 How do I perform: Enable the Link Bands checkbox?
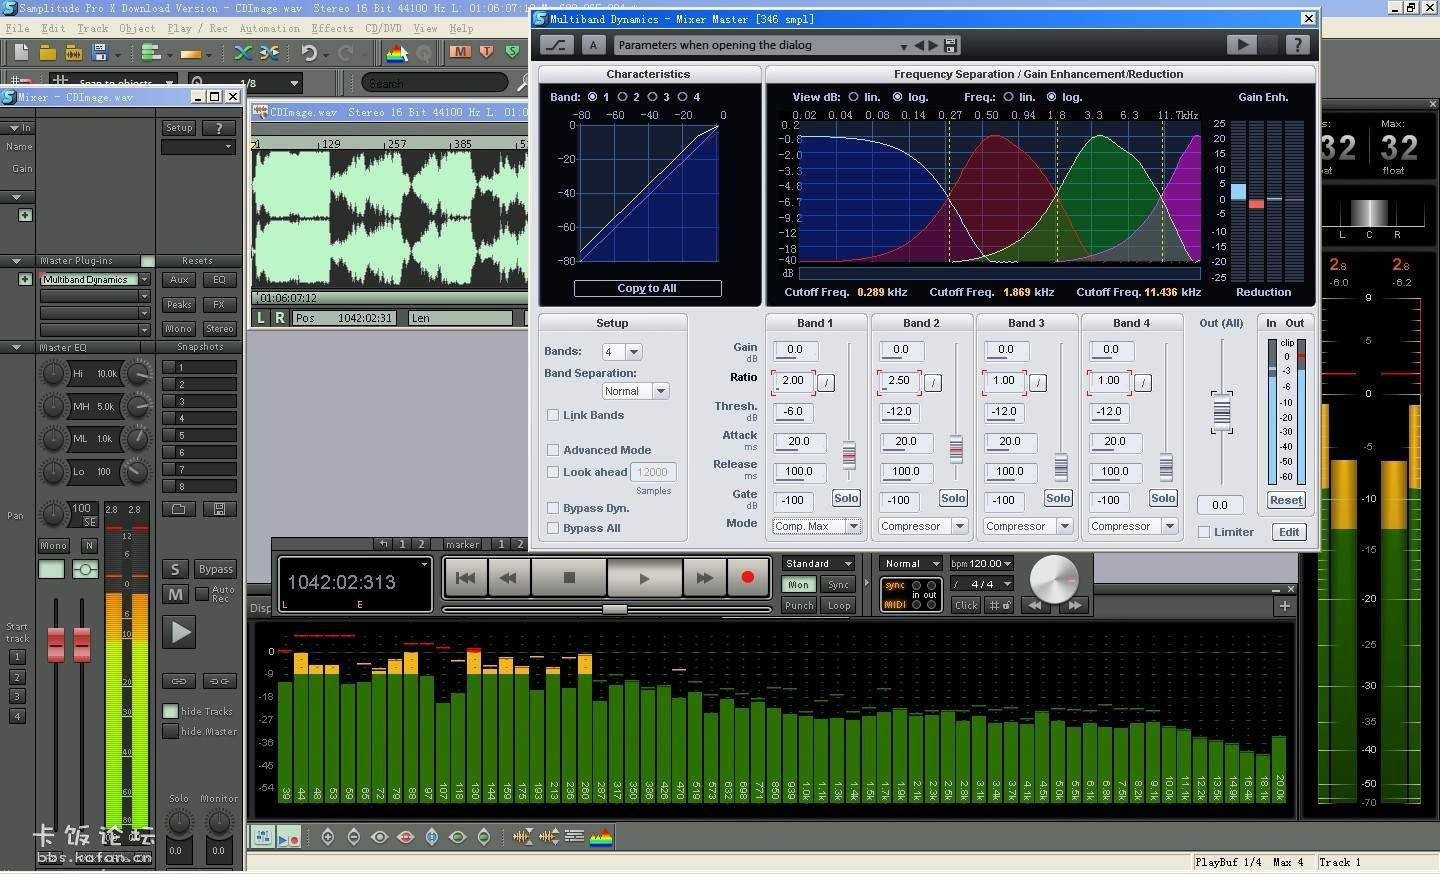point(552,415)
